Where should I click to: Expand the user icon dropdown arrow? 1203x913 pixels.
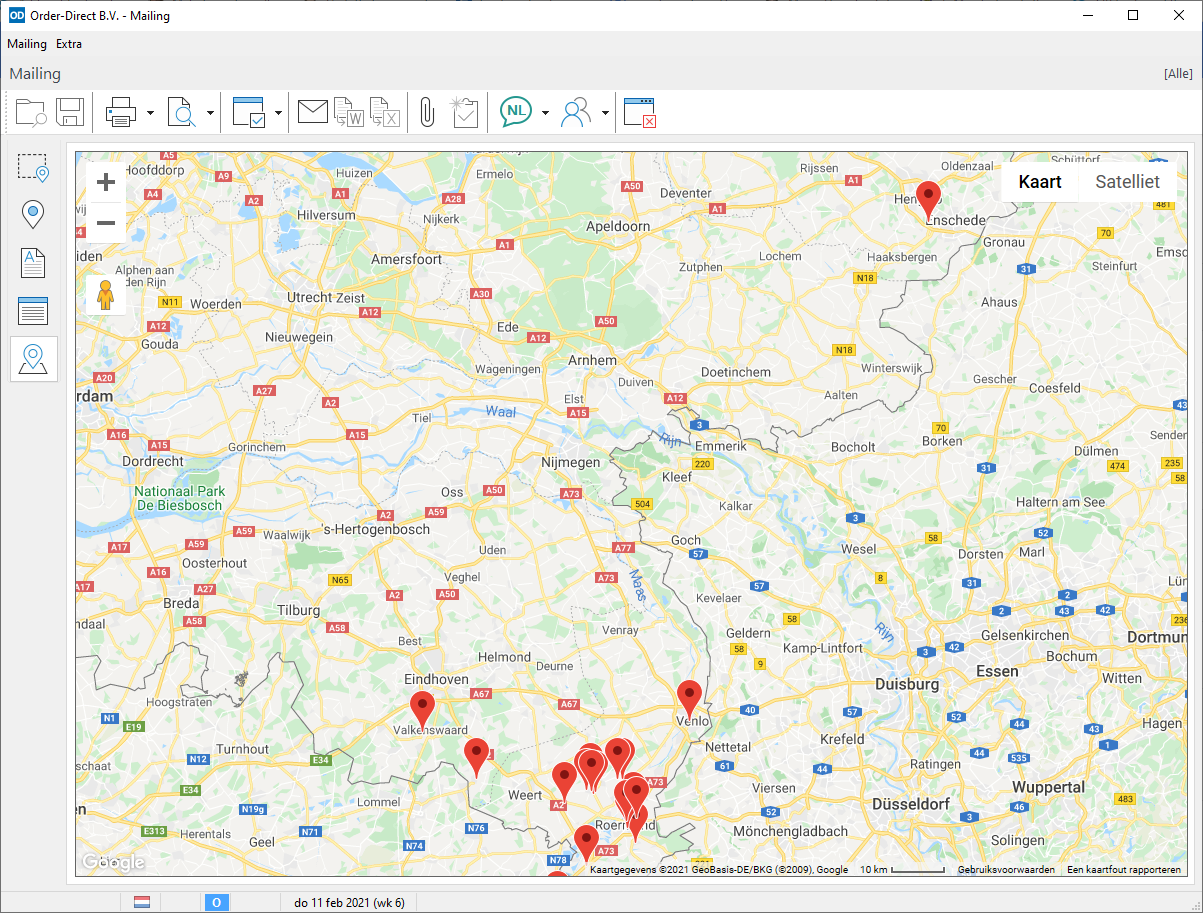point(605,113)
